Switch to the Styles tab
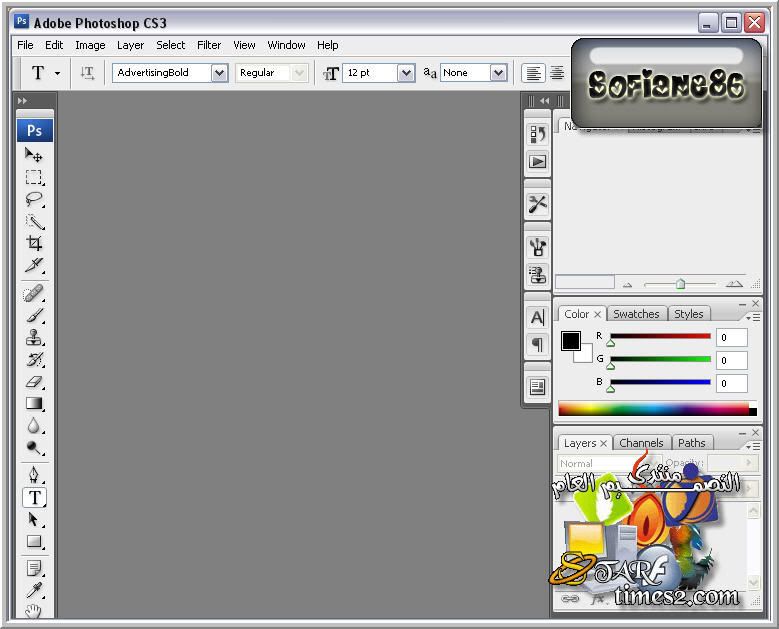The image size is (779, 629). [x=688, y=314]
